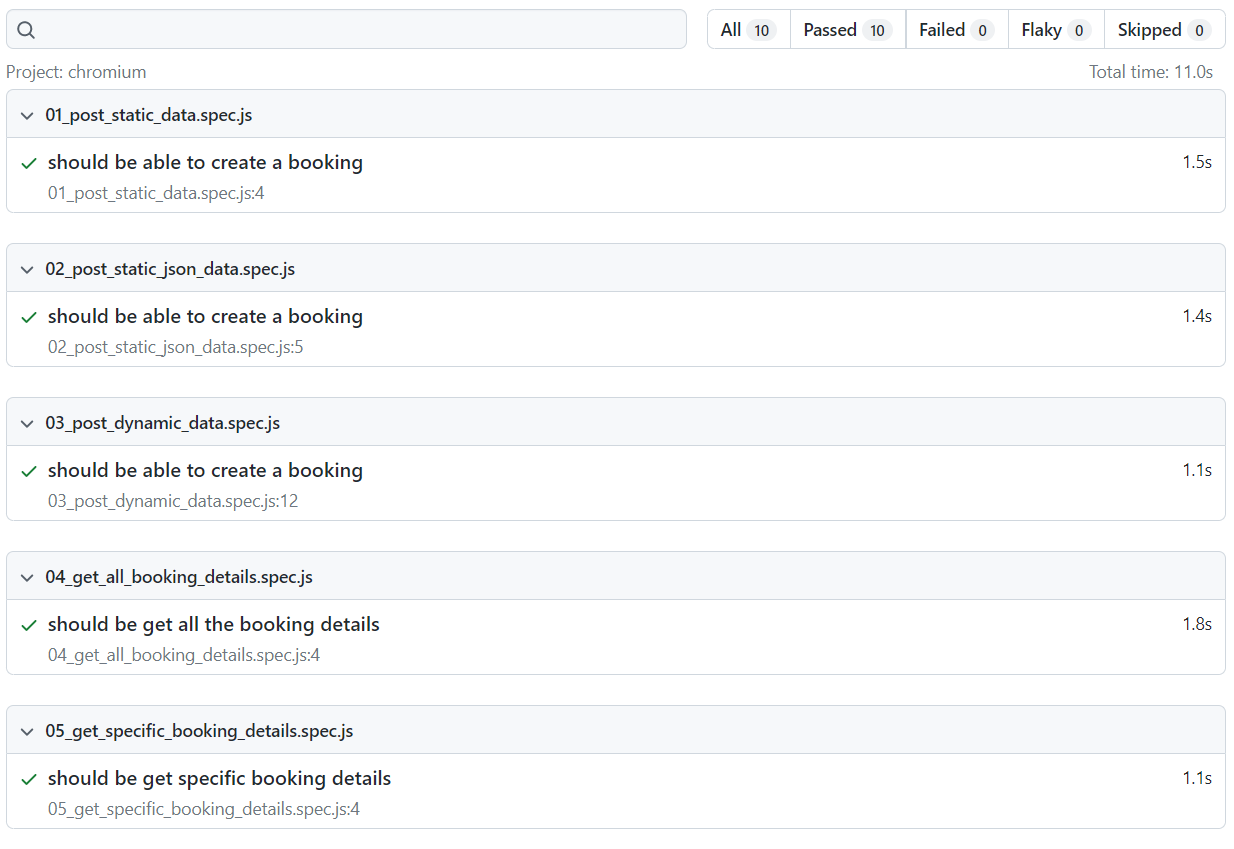Click the green checkmark for specific booking details
Image resolution: width=1234 pixels, height=849 pixels.
point(29,779)
